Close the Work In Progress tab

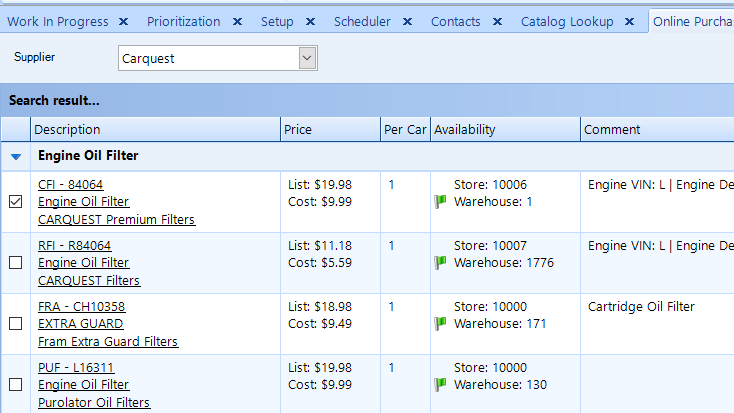pos(124,22)
